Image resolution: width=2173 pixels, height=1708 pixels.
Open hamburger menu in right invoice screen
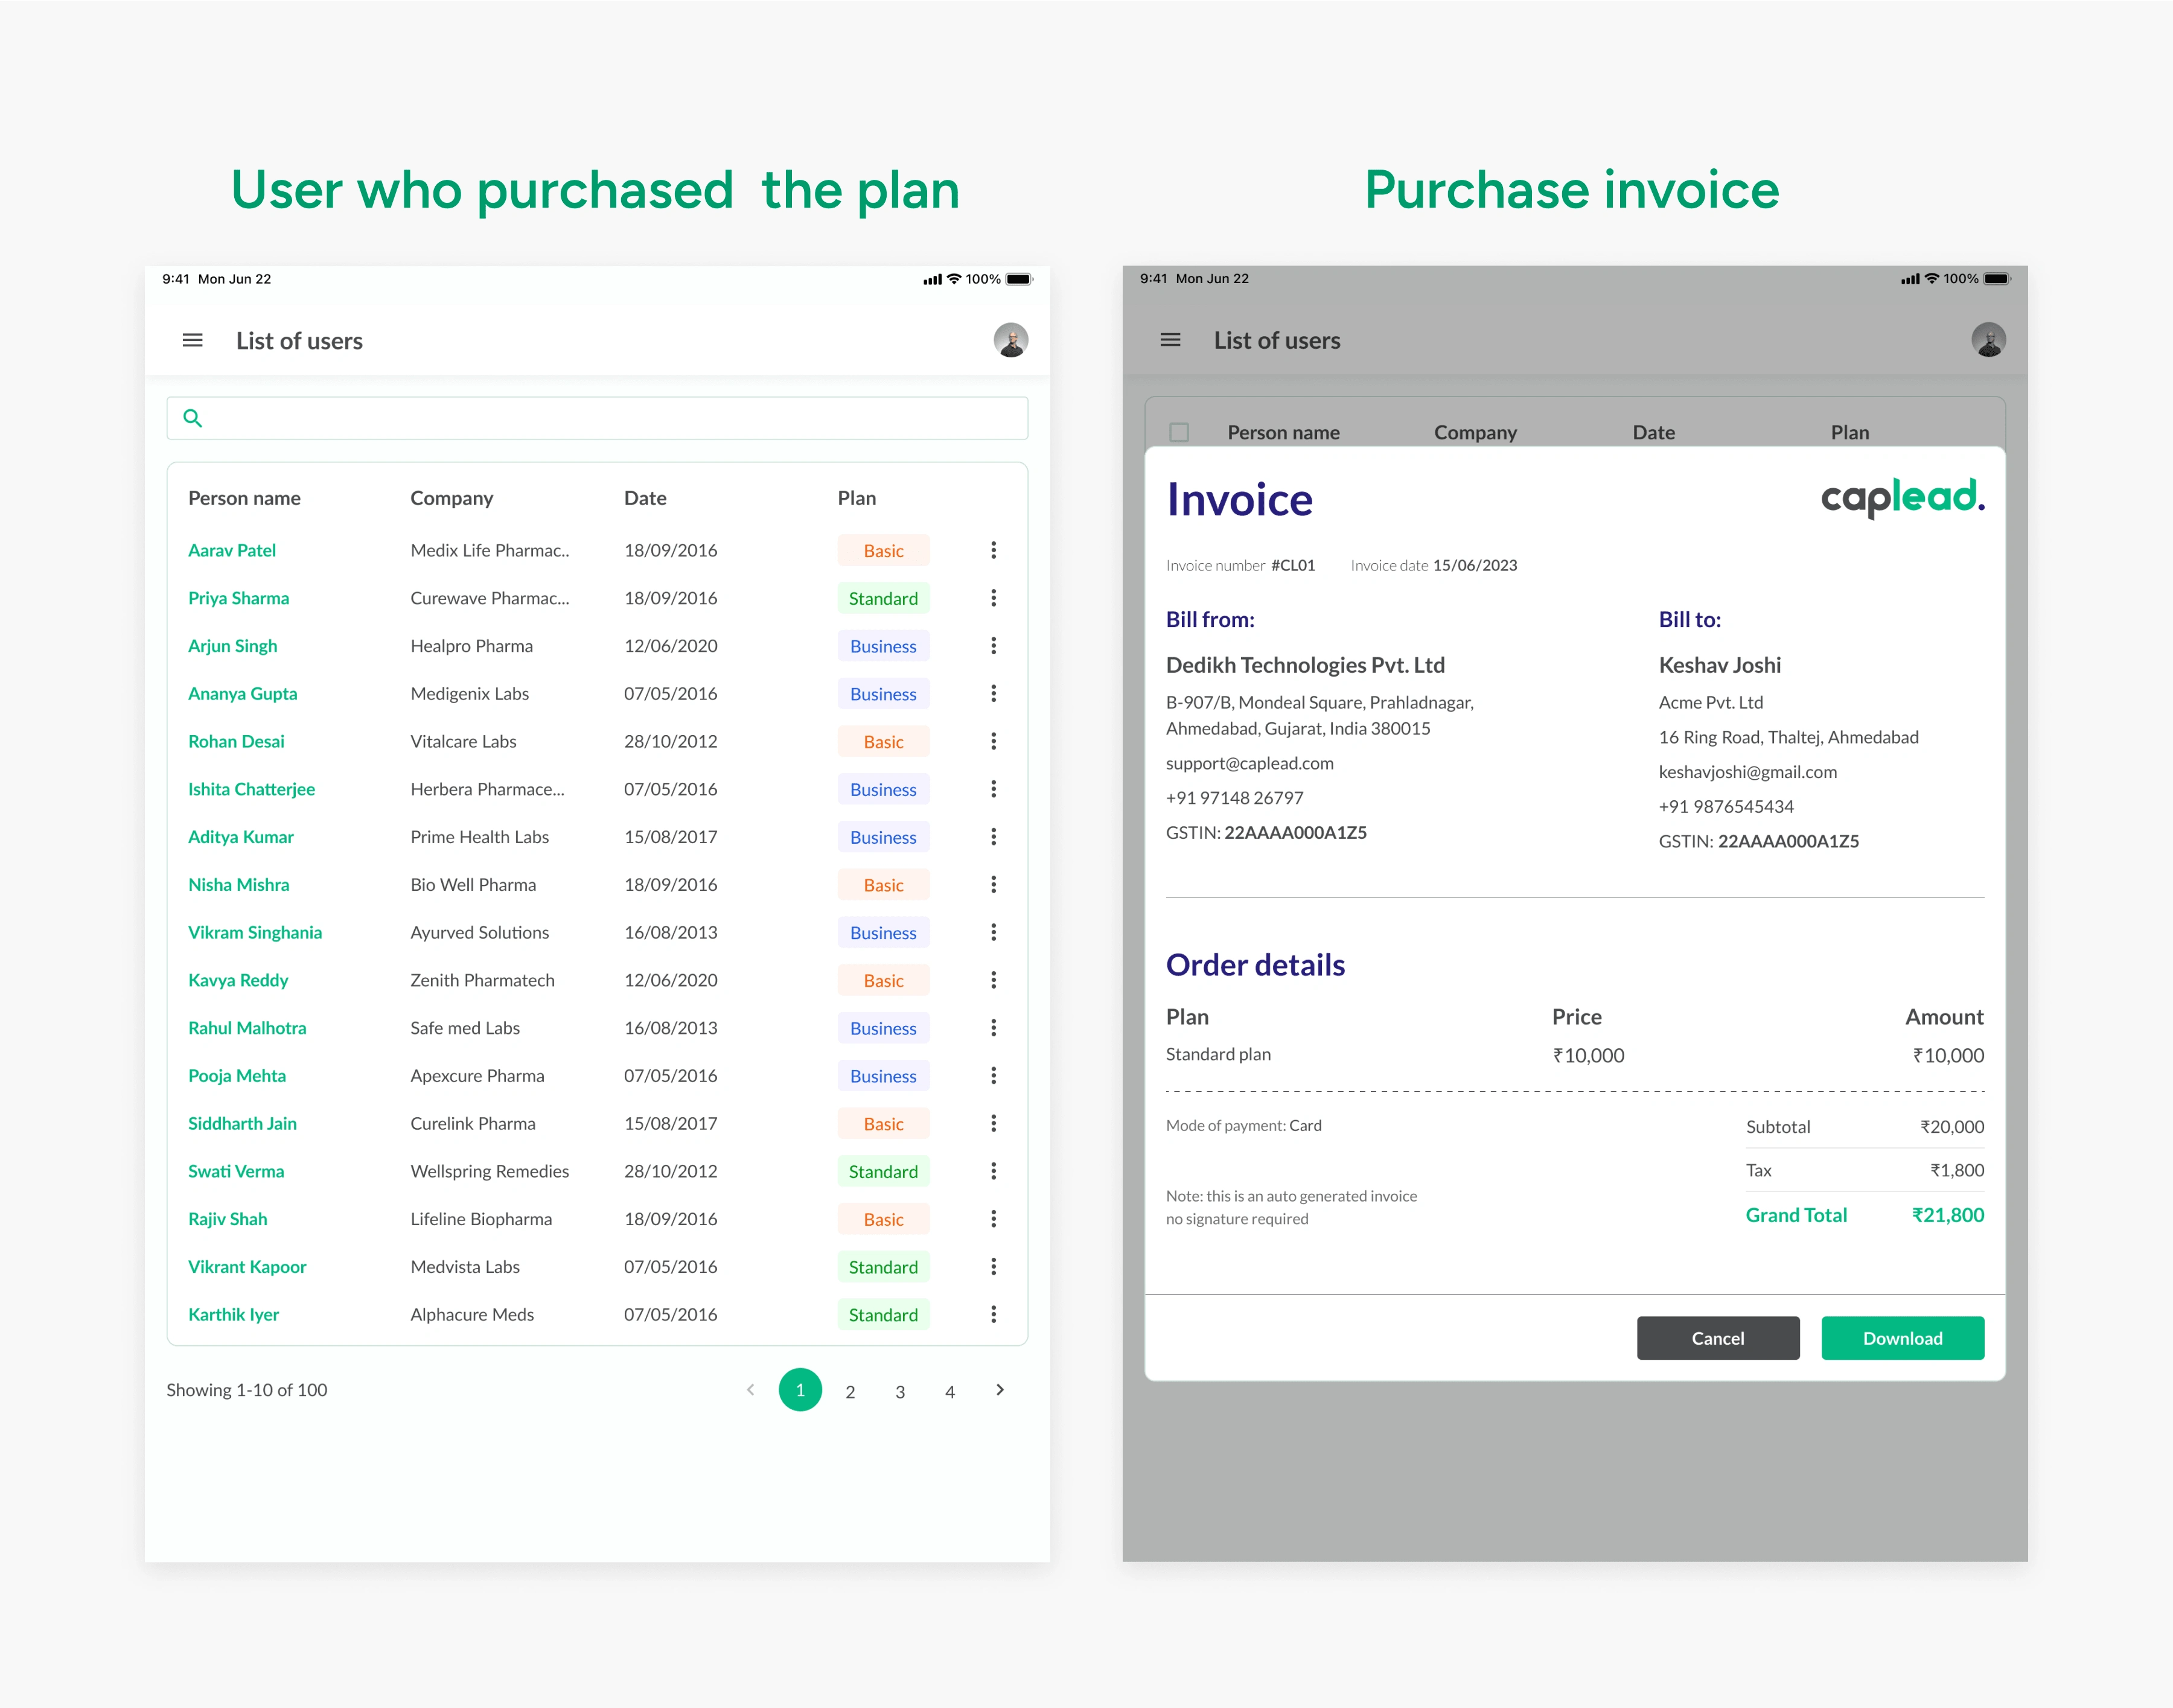click(1170, 340)
